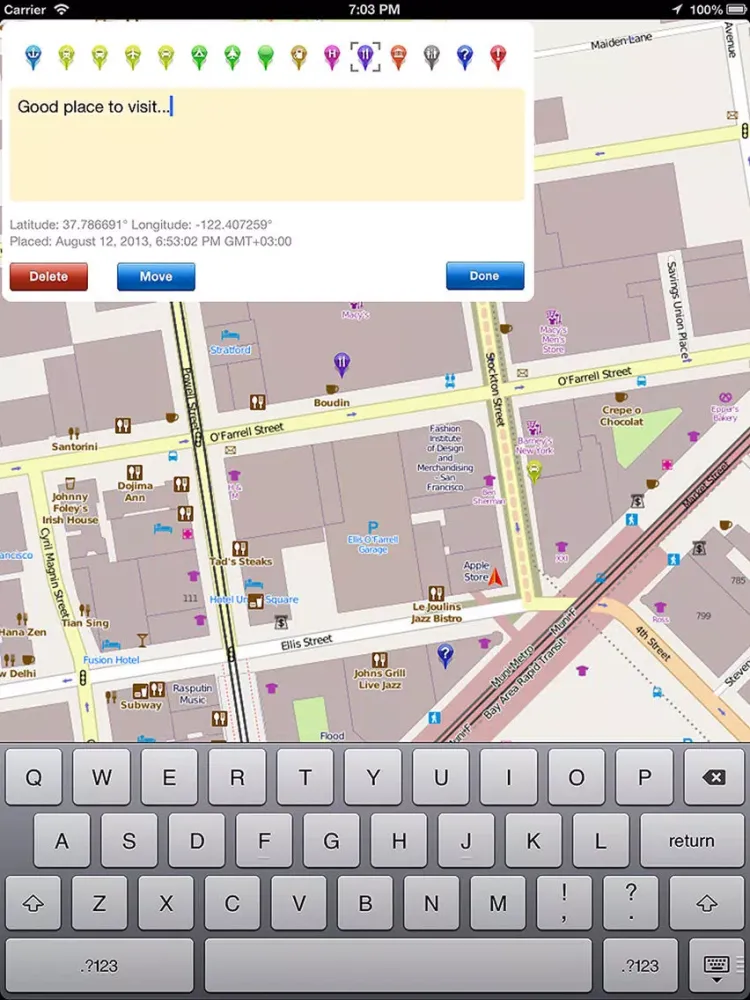Toggle the left shift key
The width and height of the screenshot is (750, 1000).
(x=33, y=903)
